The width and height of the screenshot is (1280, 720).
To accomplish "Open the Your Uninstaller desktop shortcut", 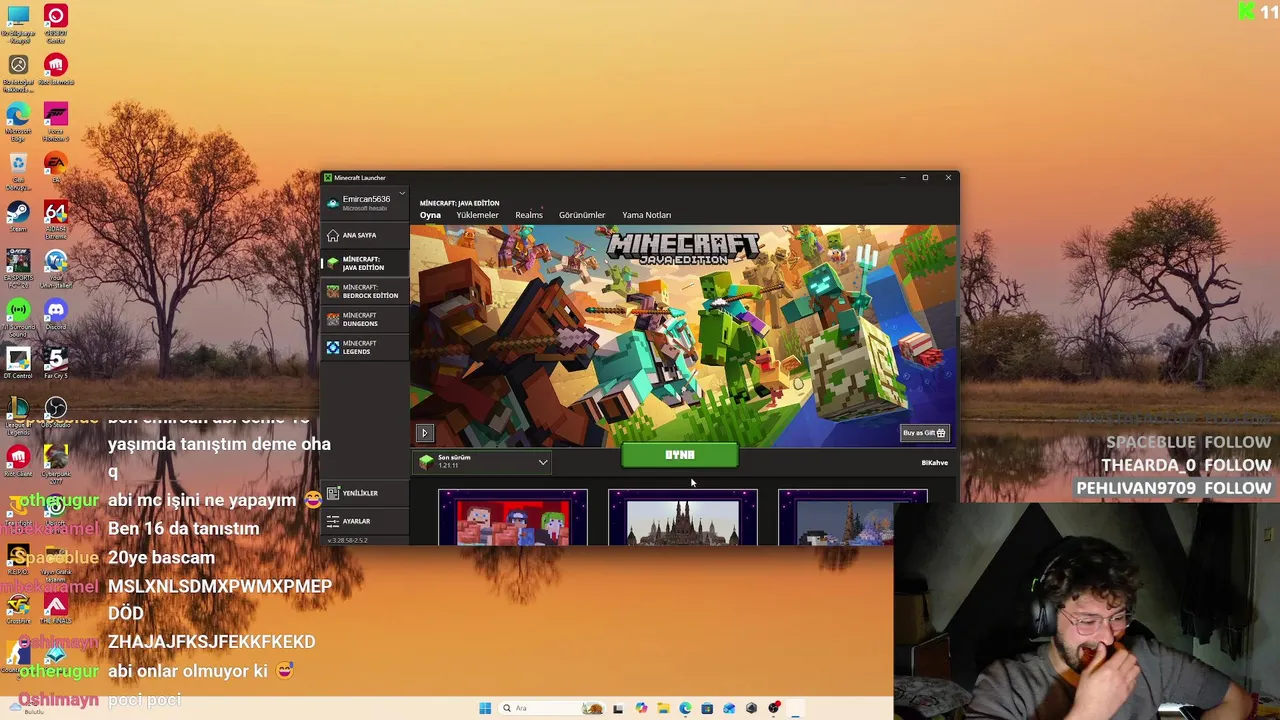I will point(56,268).
